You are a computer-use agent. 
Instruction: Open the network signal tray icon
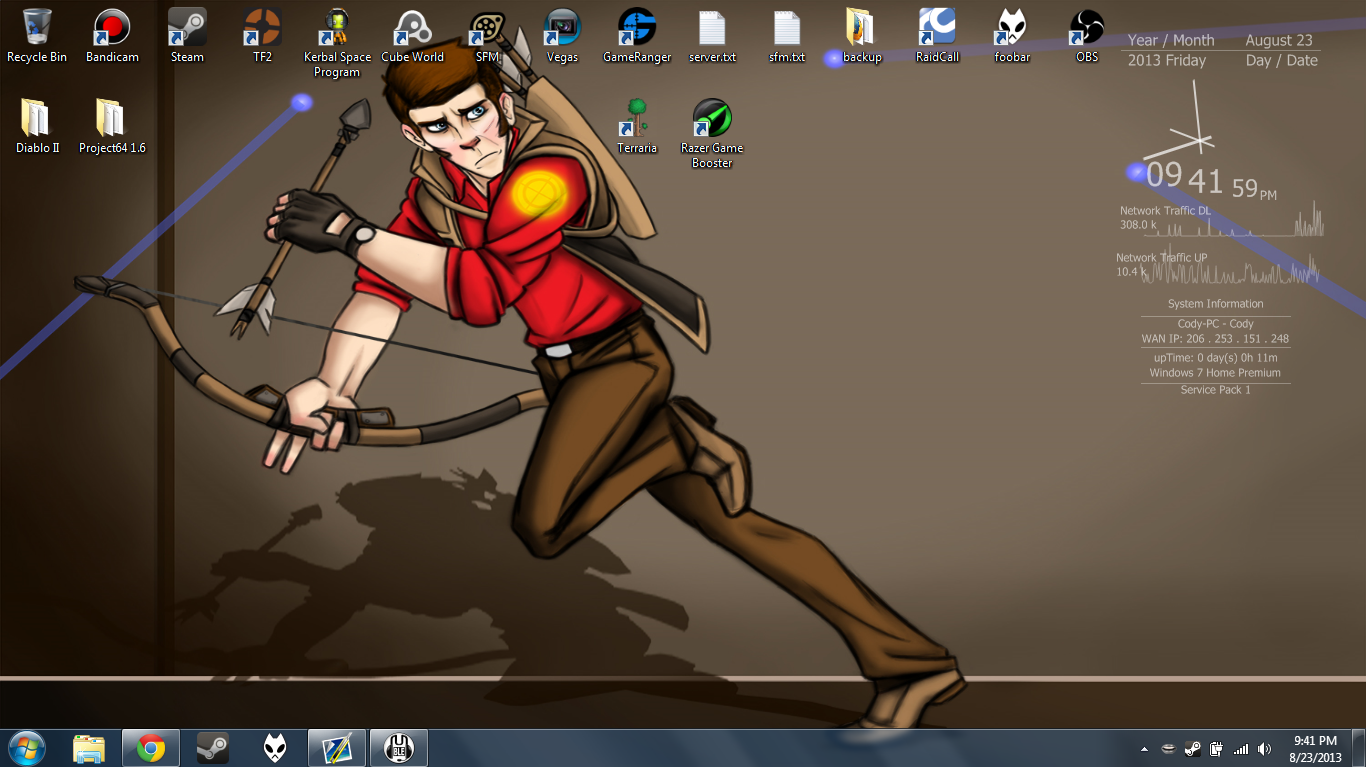tap(1241, 749)
